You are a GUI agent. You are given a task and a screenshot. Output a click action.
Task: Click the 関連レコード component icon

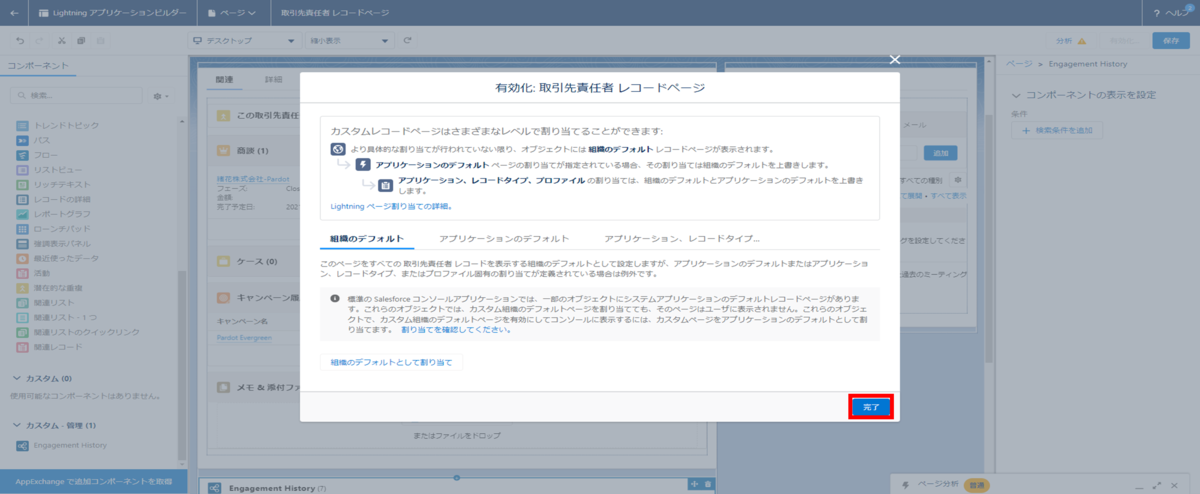point(23,346)
